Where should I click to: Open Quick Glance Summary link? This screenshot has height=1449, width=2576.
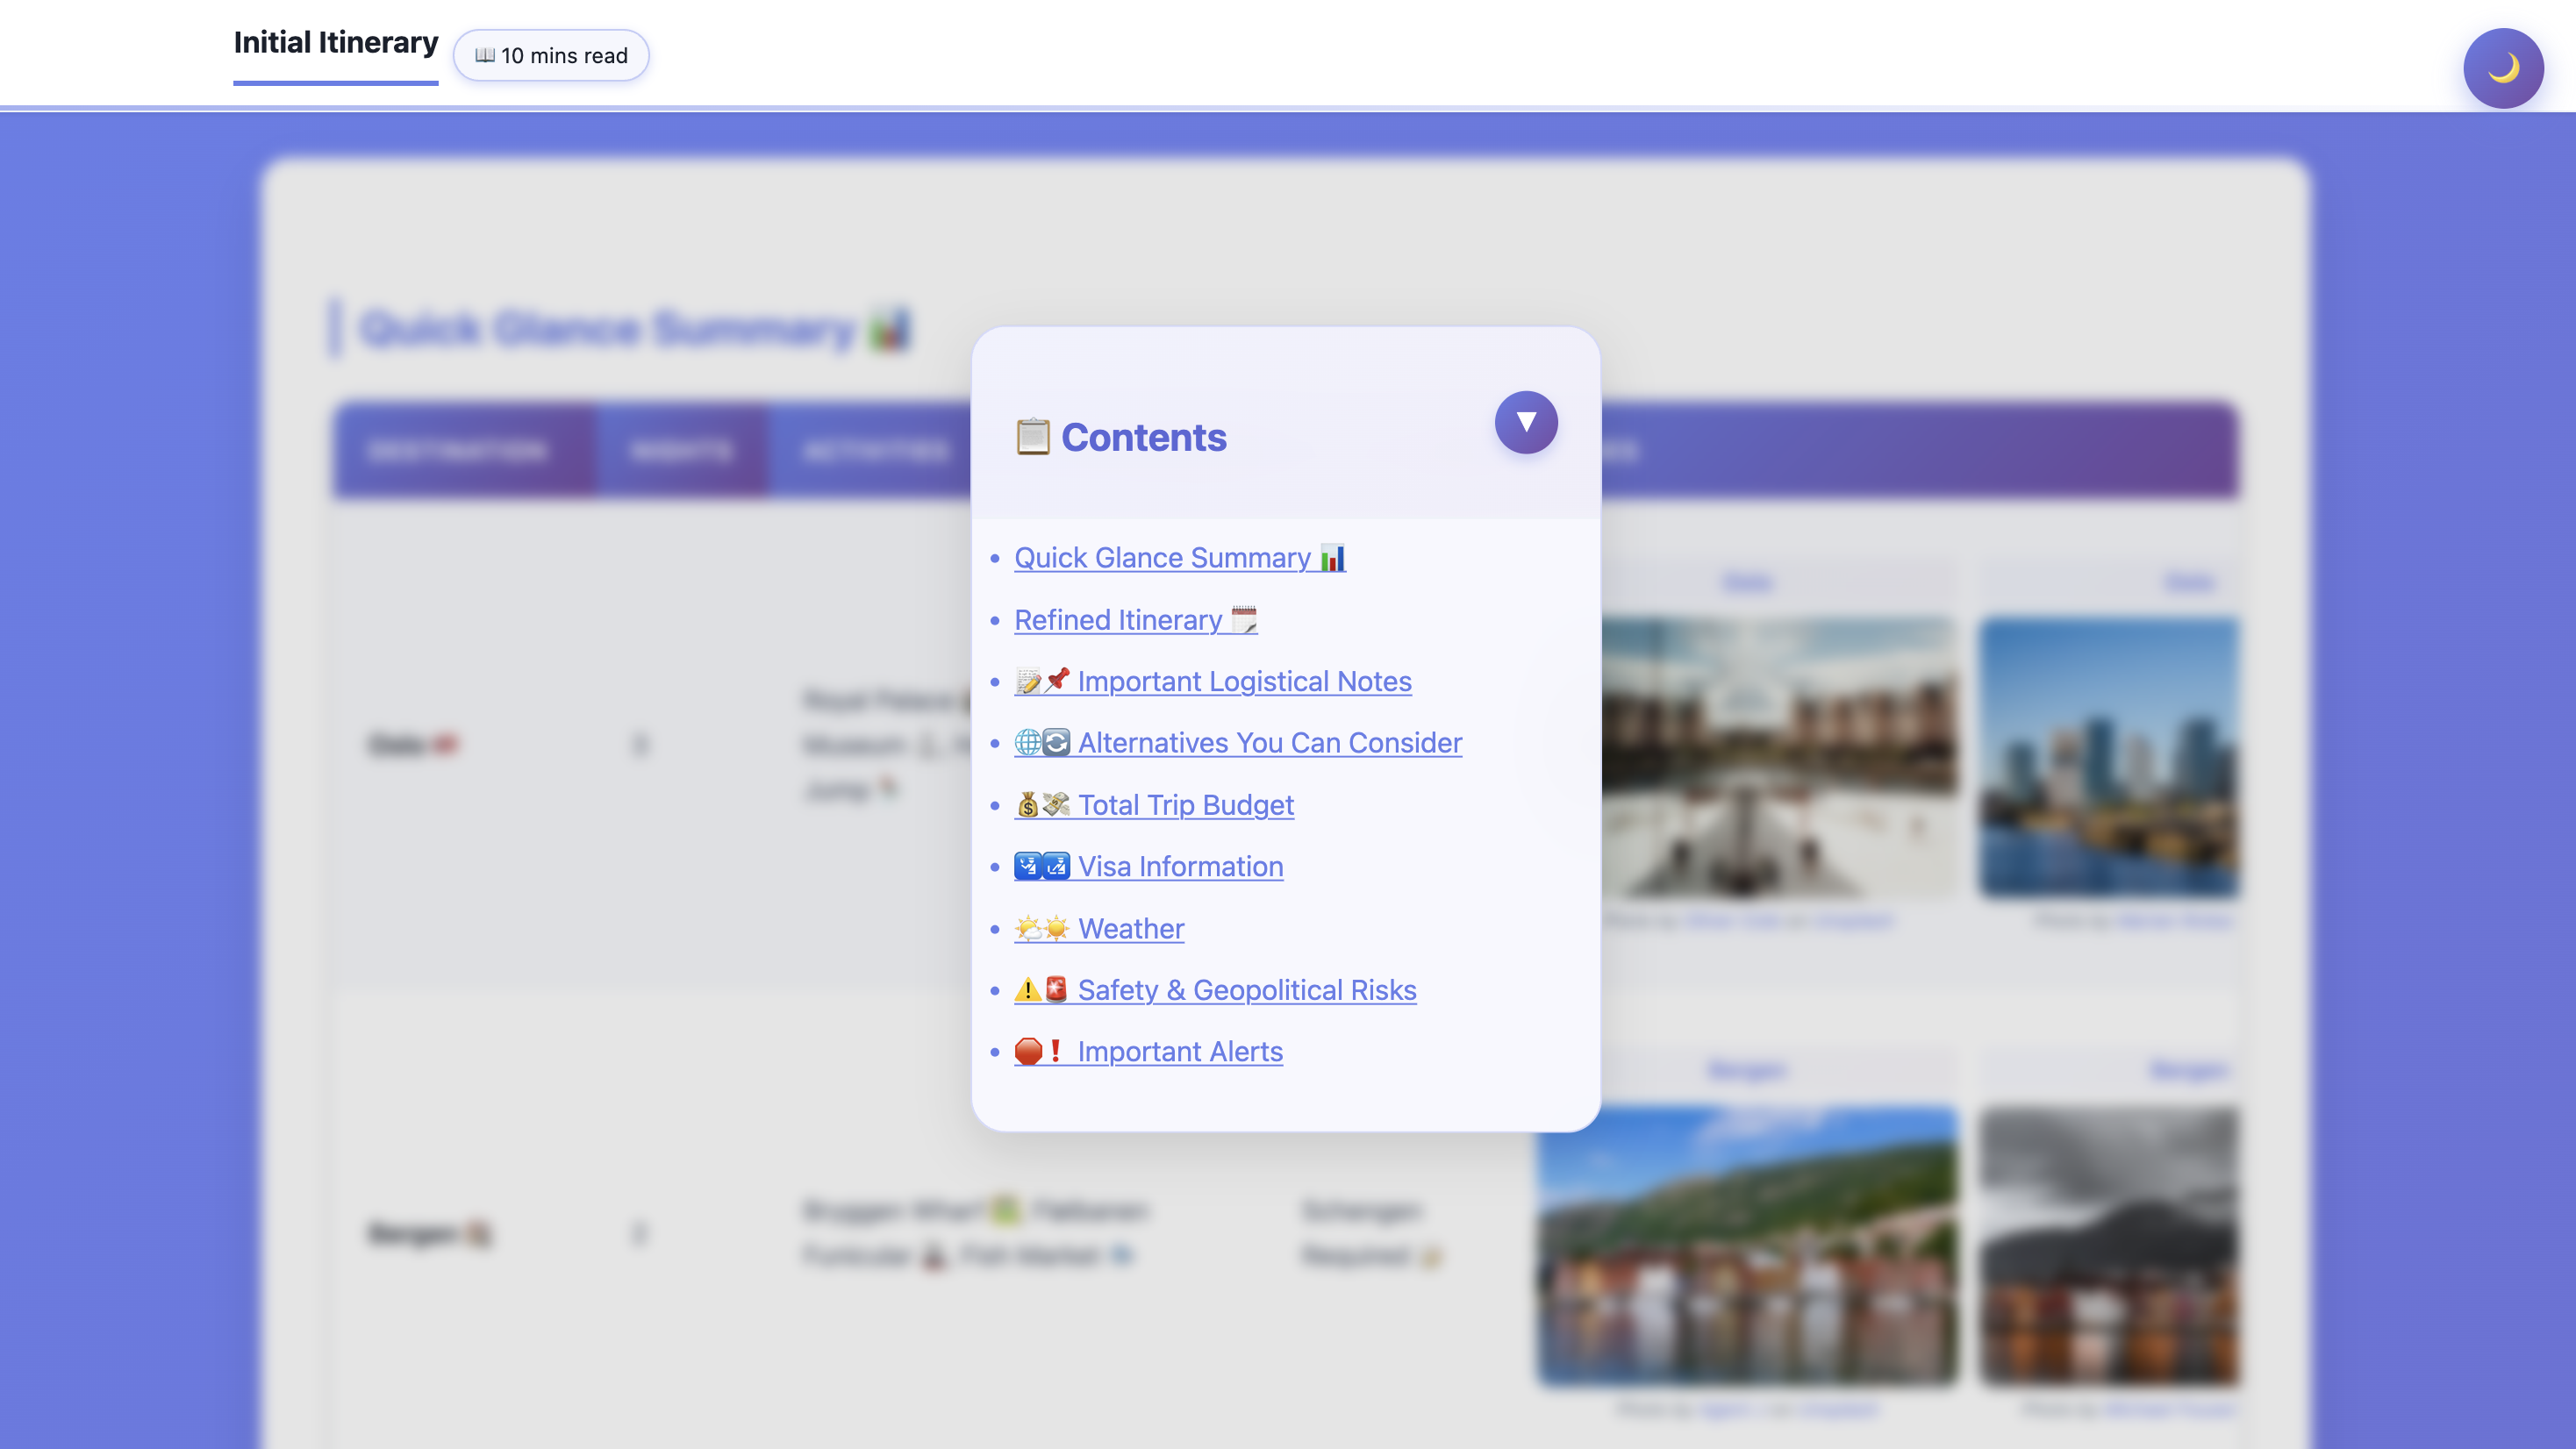(x=1162, y=558)
